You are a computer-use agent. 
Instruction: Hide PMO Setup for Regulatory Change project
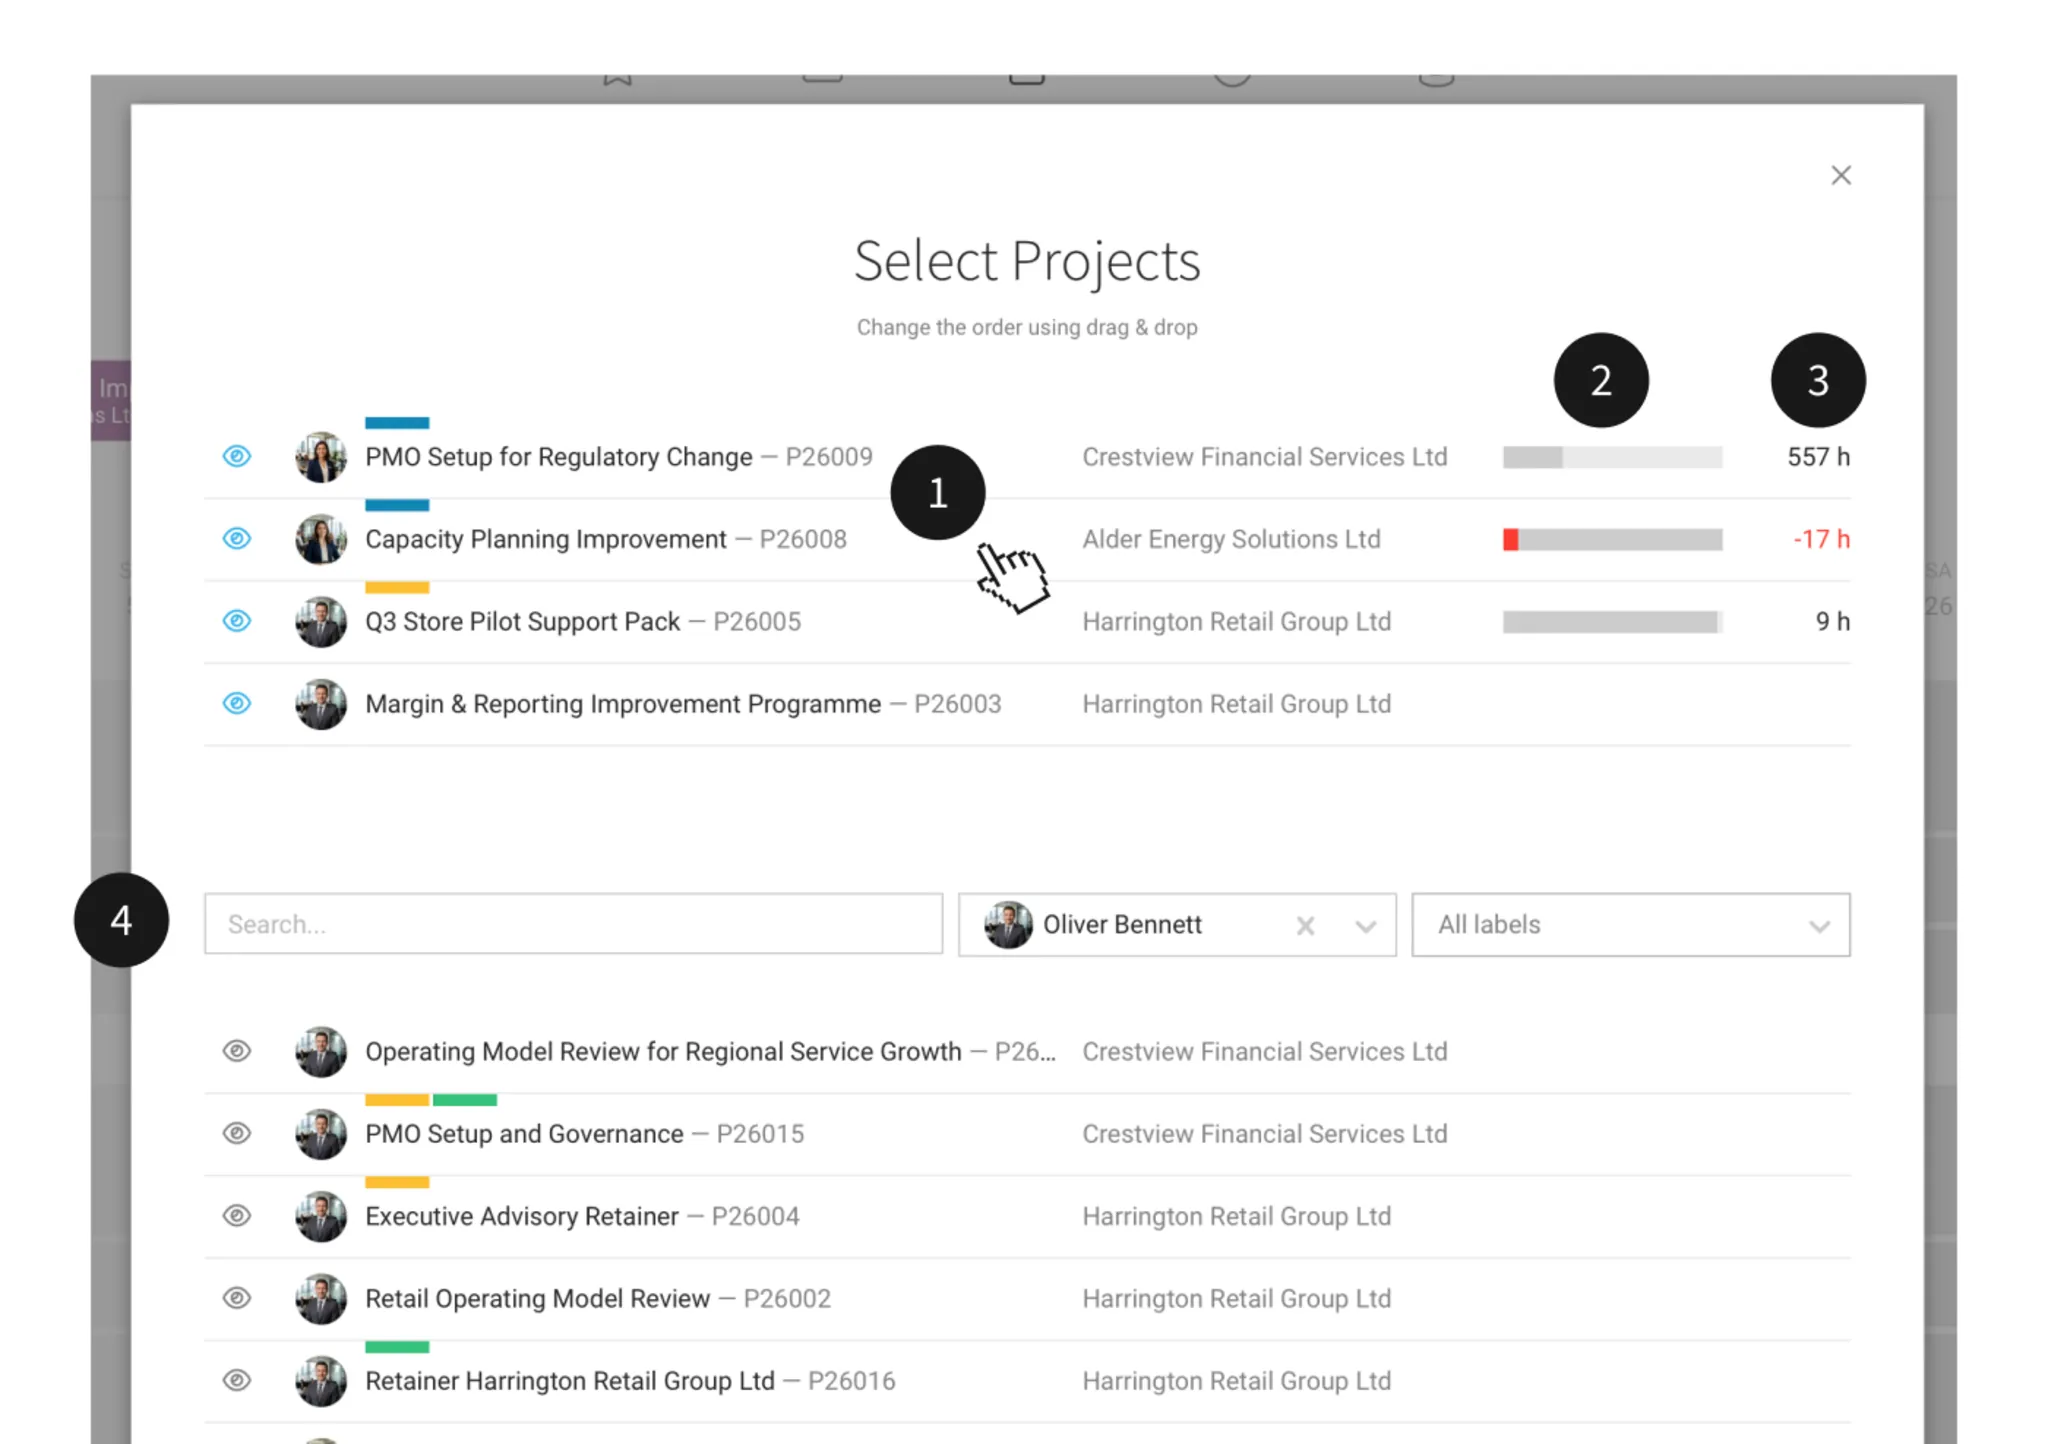coord(237,457)
